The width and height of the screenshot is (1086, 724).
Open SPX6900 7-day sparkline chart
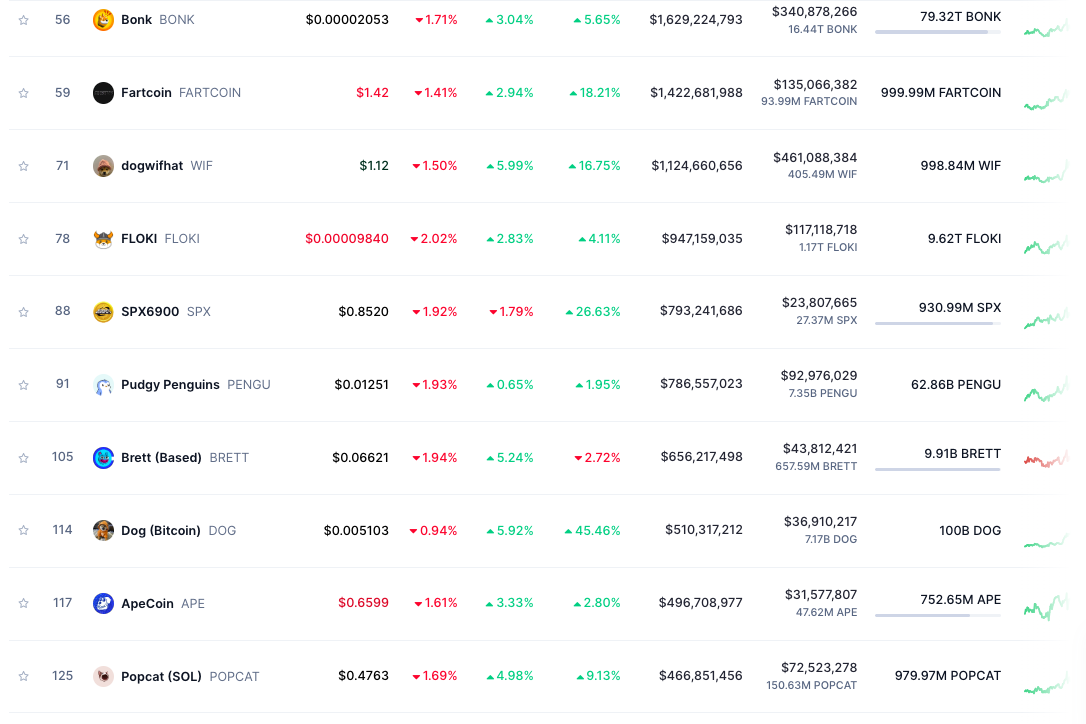point(1046,318)
